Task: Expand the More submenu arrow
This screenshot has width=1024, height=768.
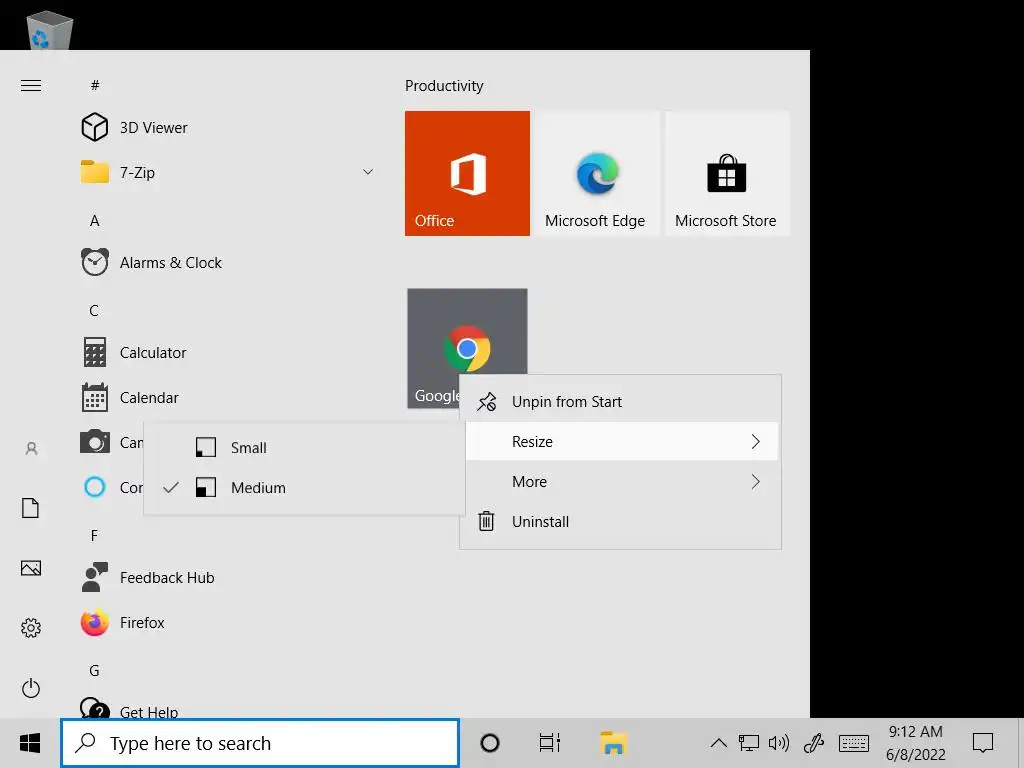Action: 756,481
